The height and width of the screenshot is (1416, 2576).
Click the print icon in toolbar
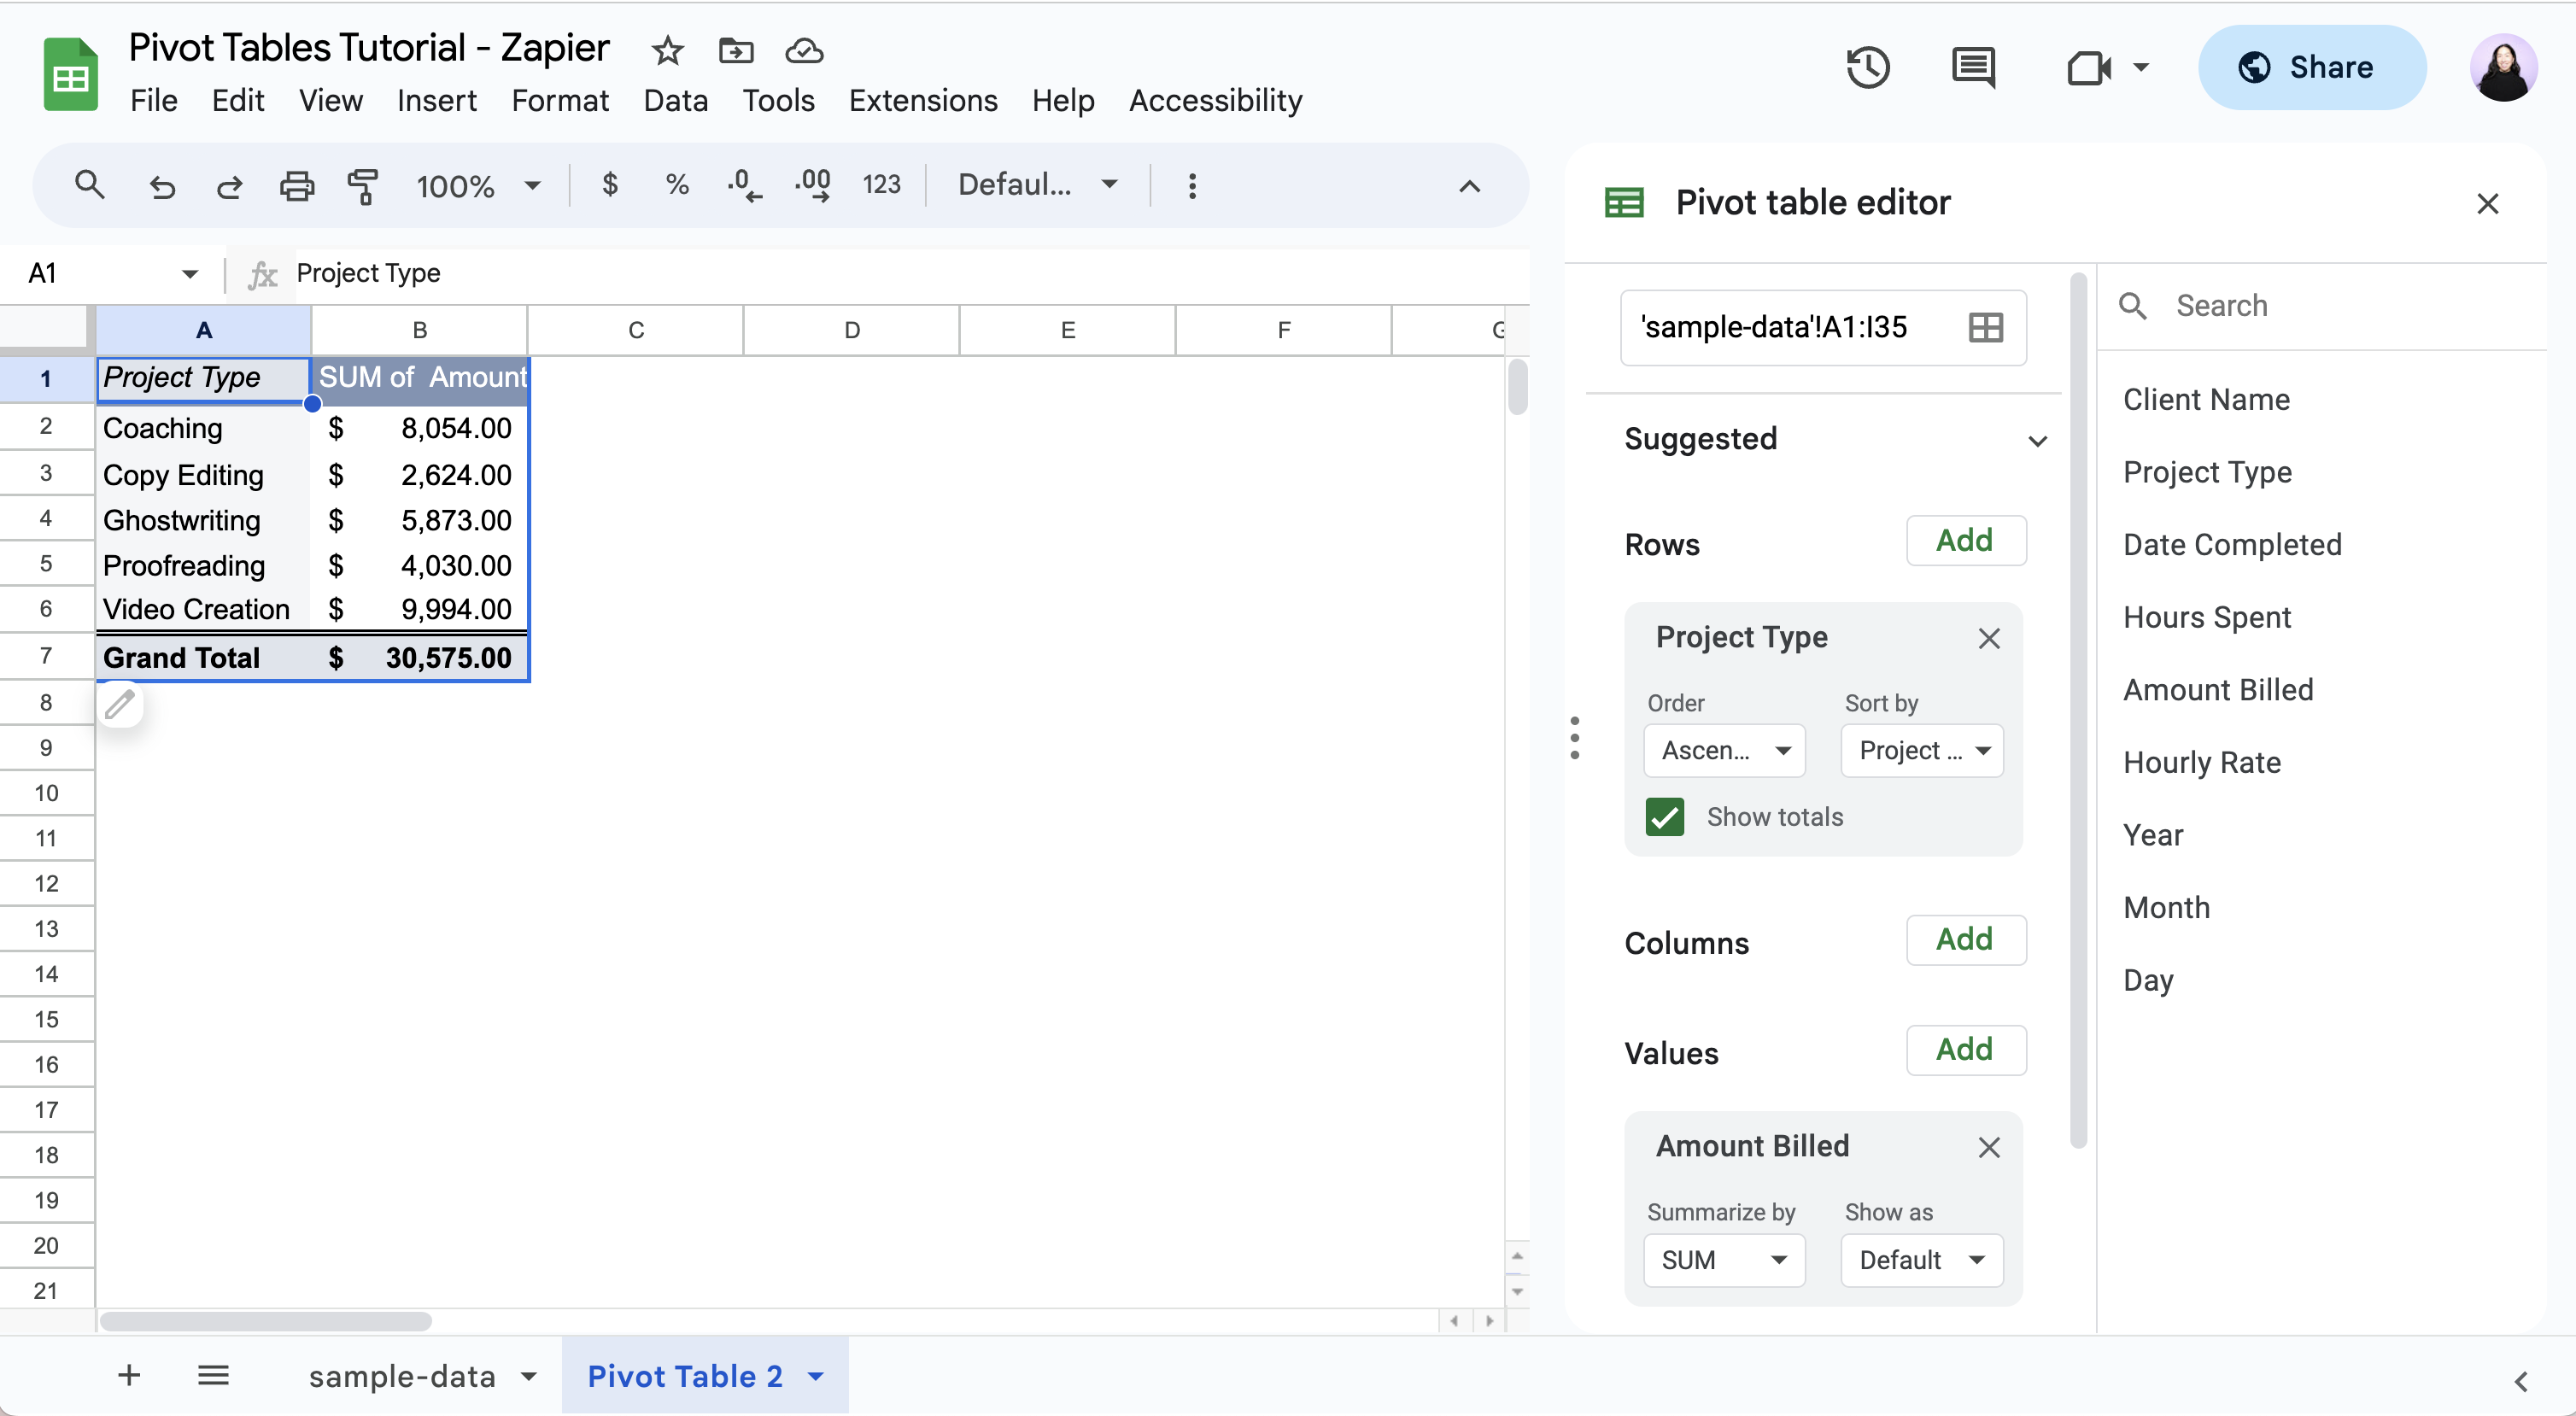tap(296, 184)
